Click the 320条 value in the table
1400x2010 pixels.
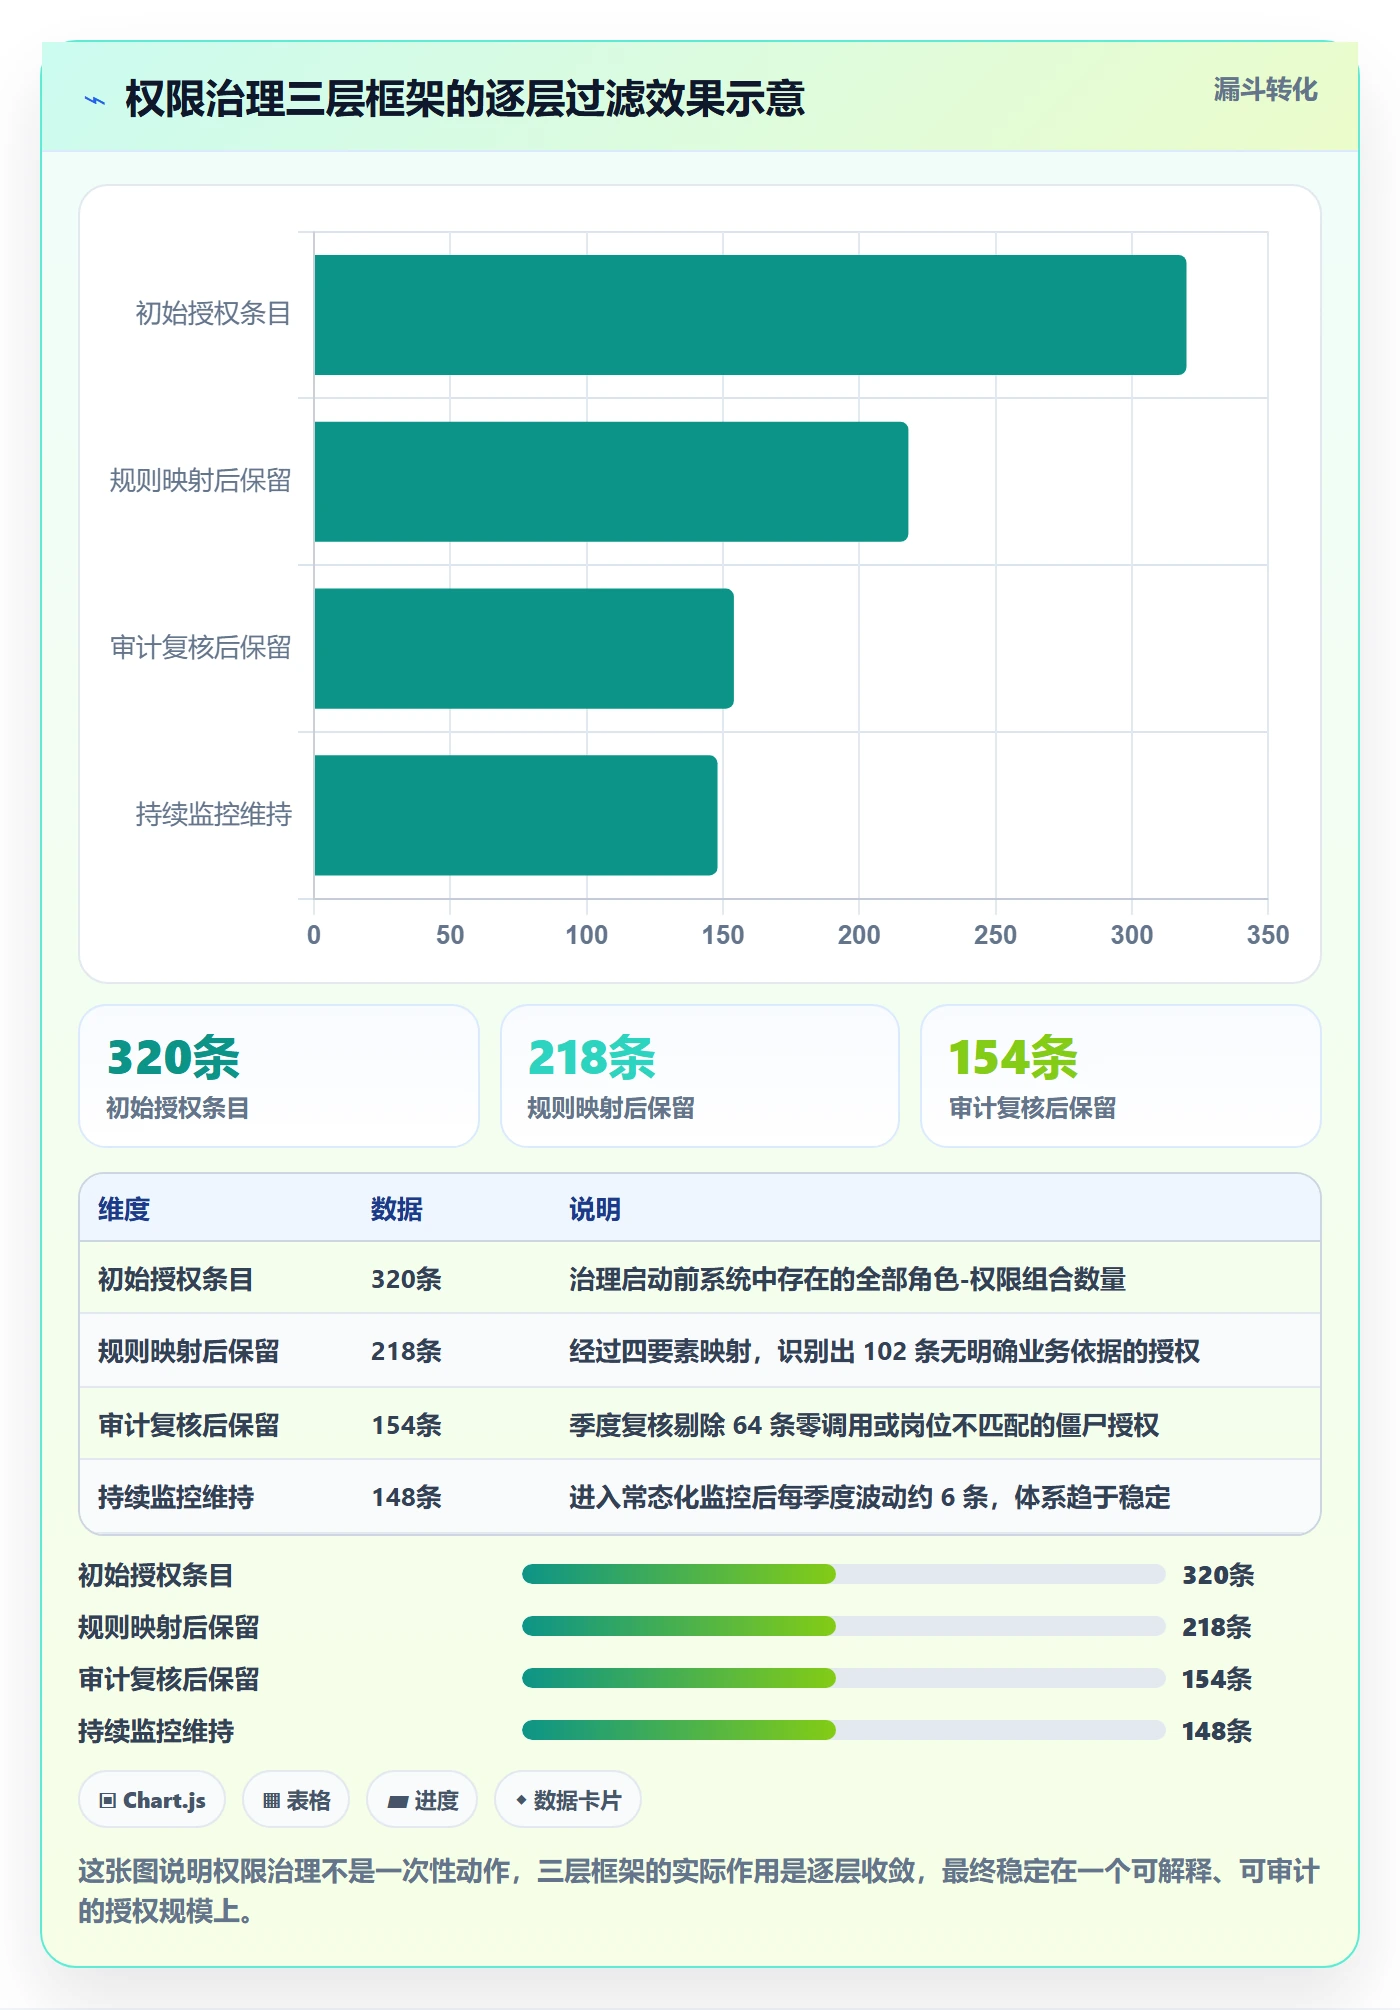point(406,1279)
